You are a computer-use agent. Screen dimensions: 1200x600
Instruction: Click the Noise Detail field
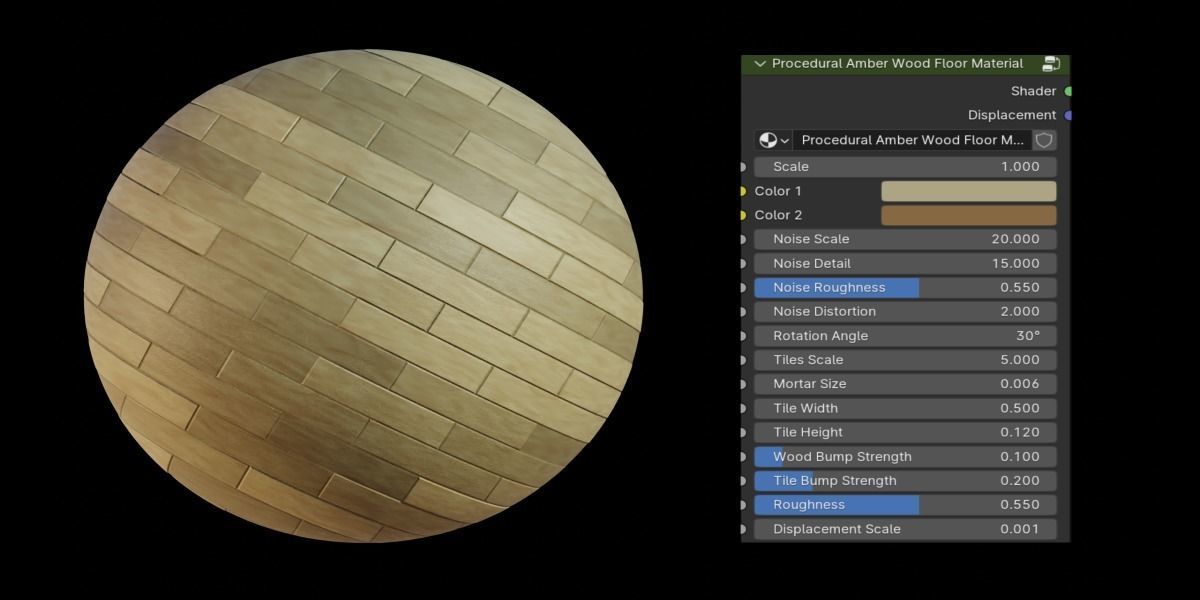point(905,263)
